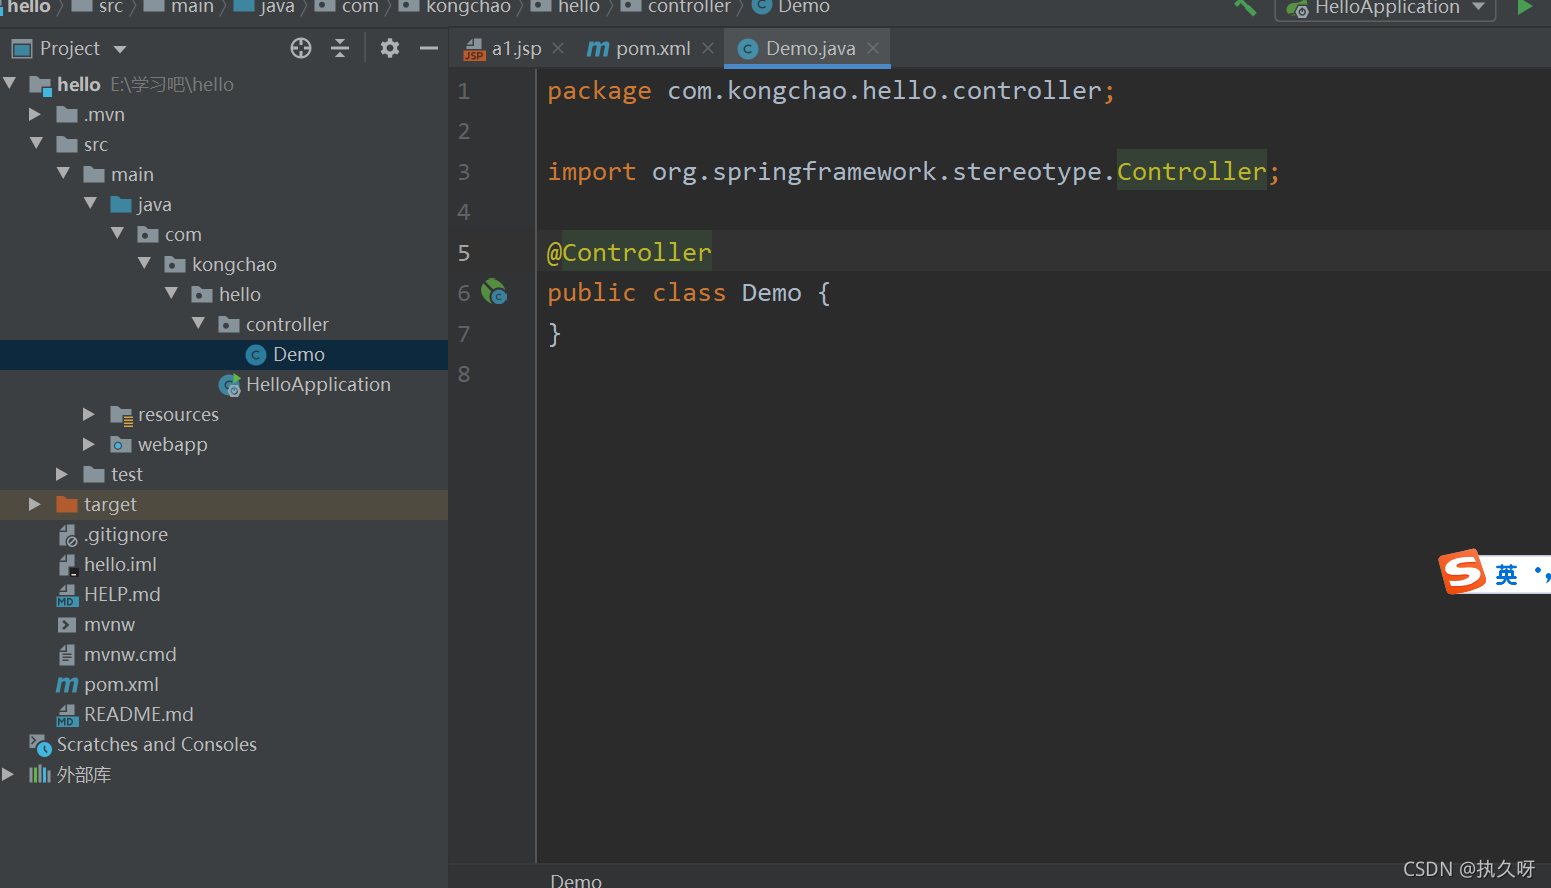Viewport: 1551px width, 888px height.
Task: Open Project panel settings gear
Action: (390, 48)
